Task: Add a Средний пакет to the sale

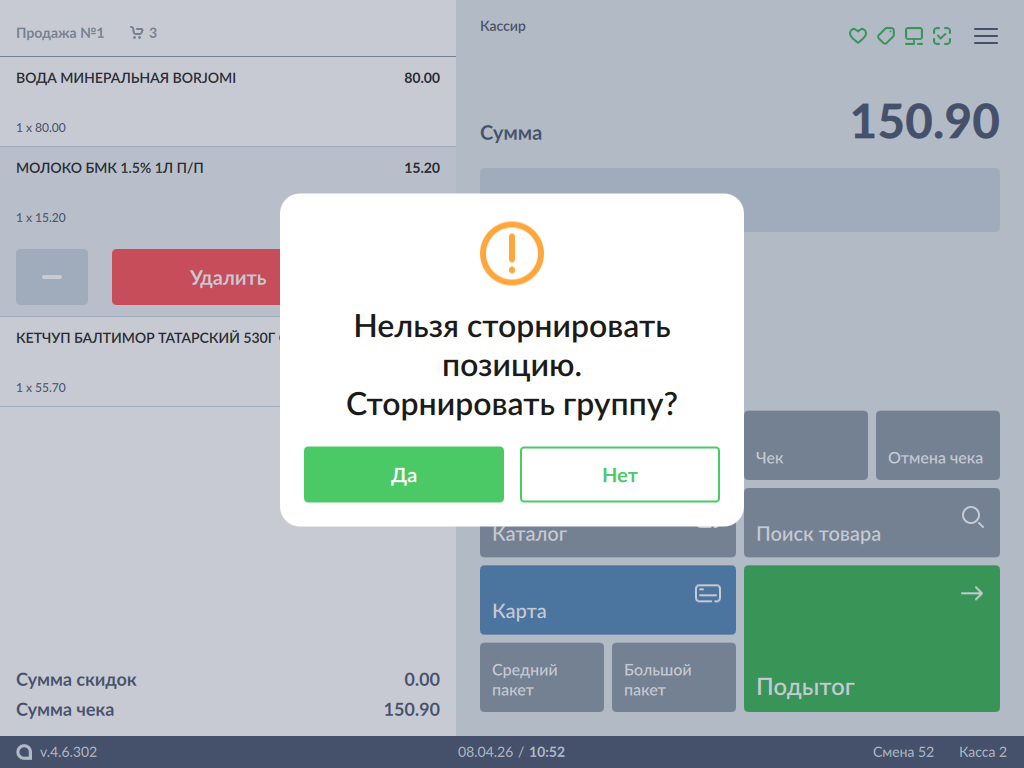Action: [541, 678]
